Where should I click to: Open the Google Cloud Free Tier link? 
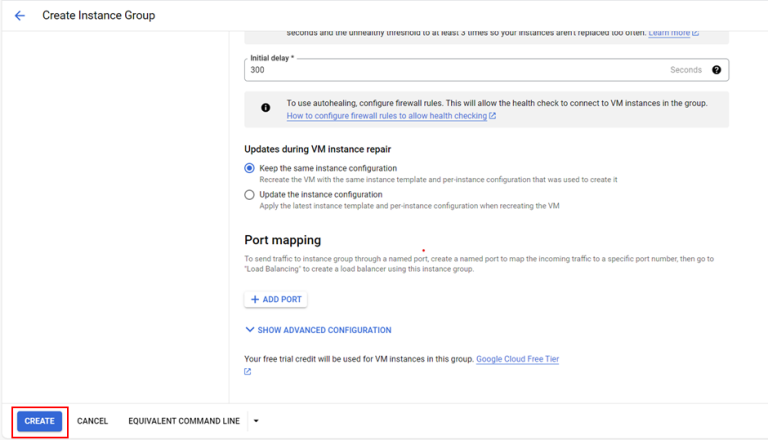tap(517, 358)
